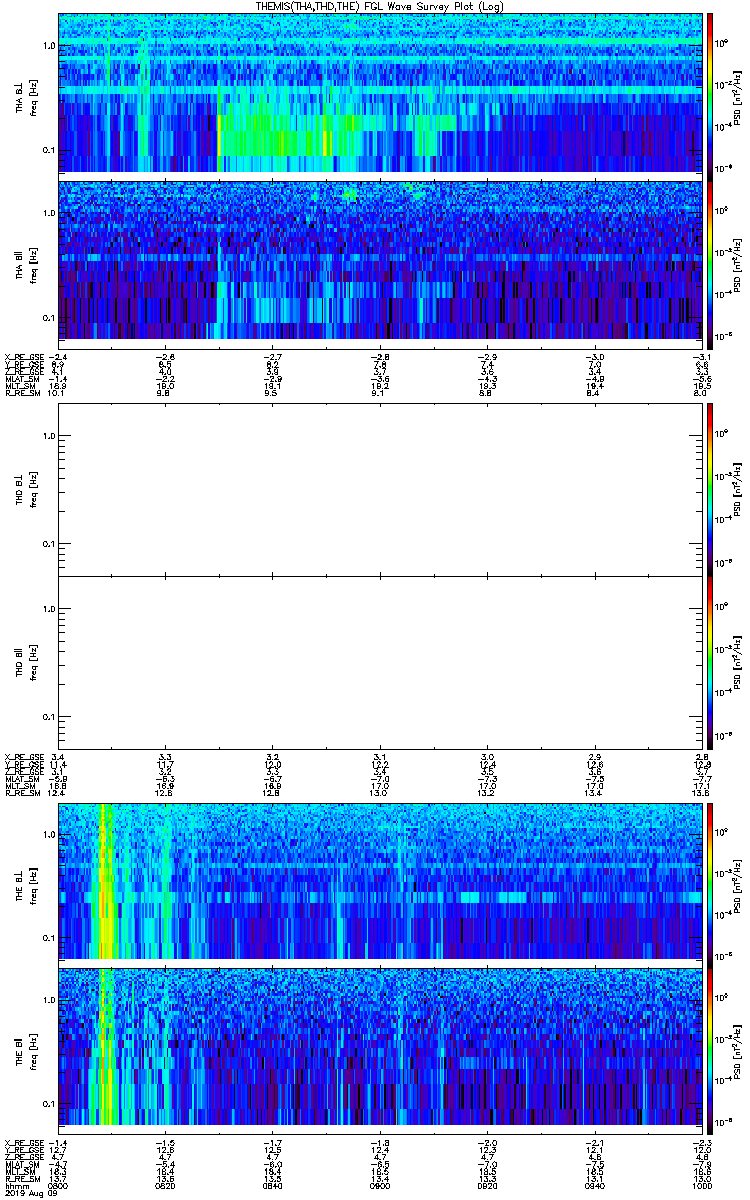Click the empty THD B-perpendicular plot panel
This screenshot has width=750, height=1200.
point(380,489)
